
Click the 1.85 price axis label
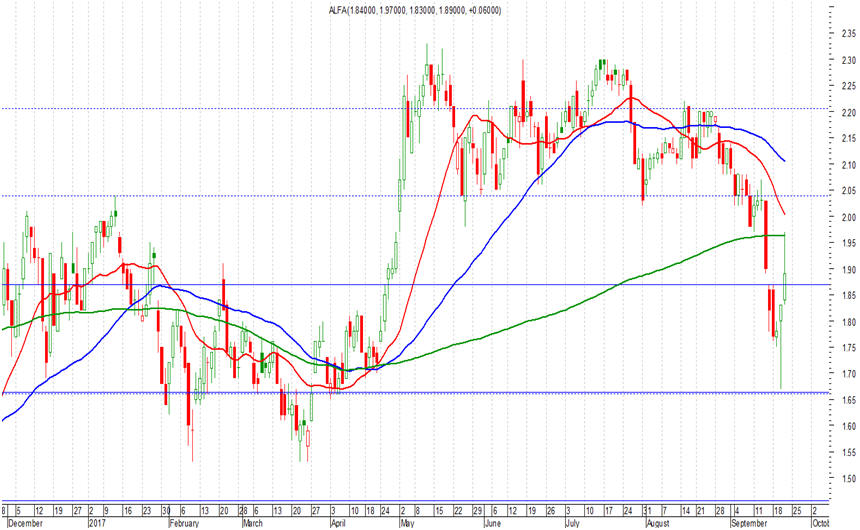(x=848, y=296)
